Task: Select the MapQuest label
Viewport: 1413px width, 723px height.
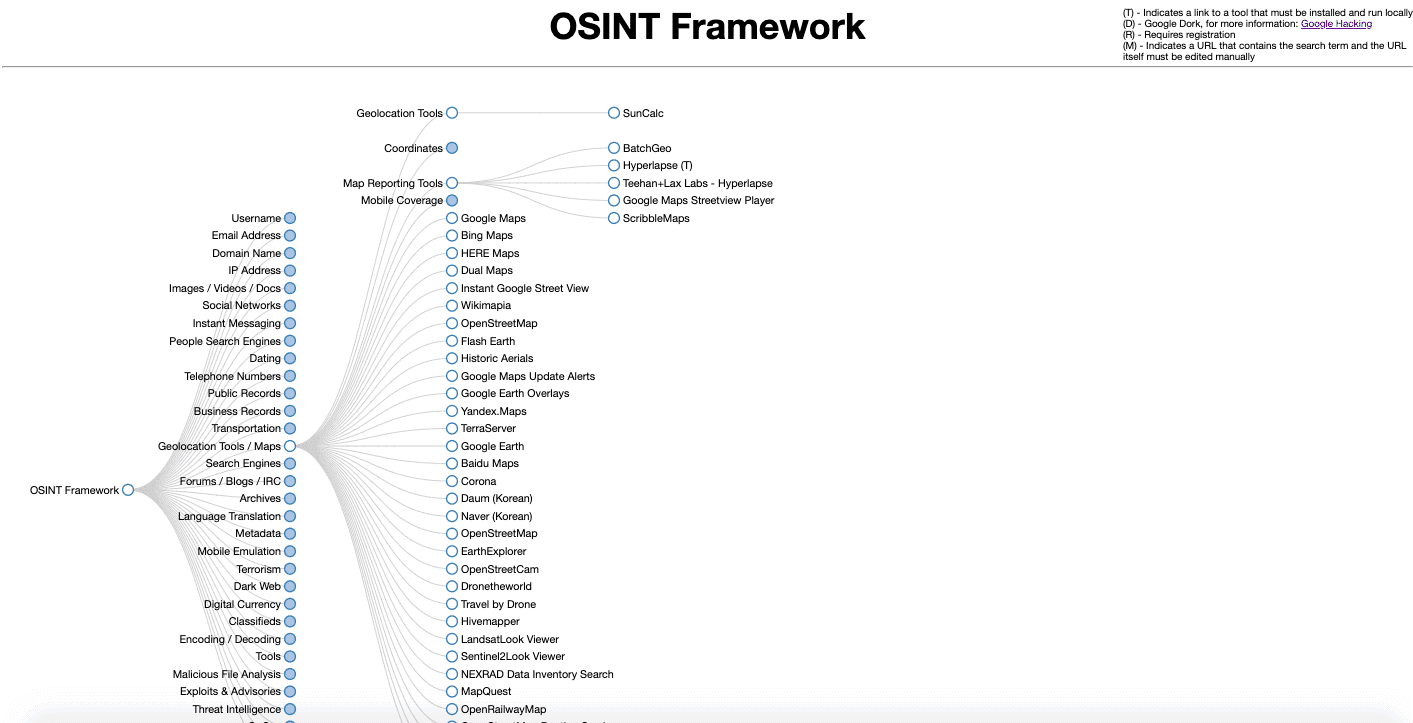Action: click(486, 691)
